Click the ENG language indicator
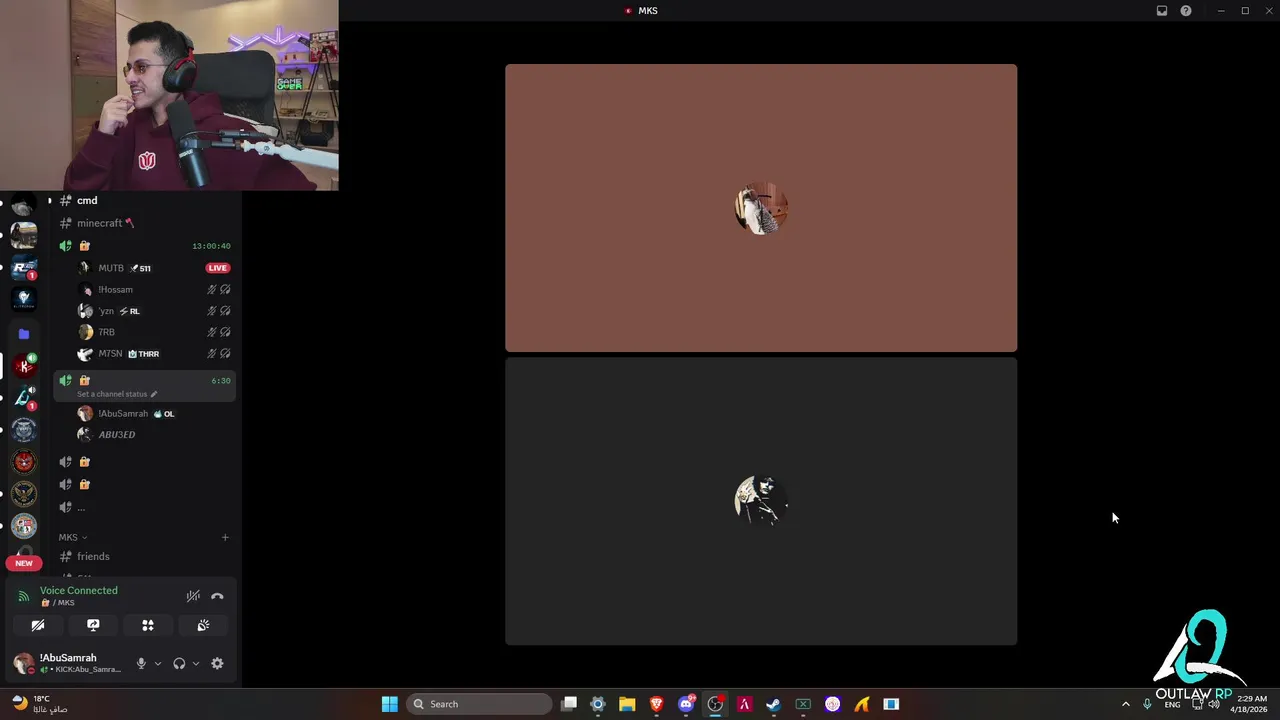Screen dimensions: 1280x720 point(1172,704)
